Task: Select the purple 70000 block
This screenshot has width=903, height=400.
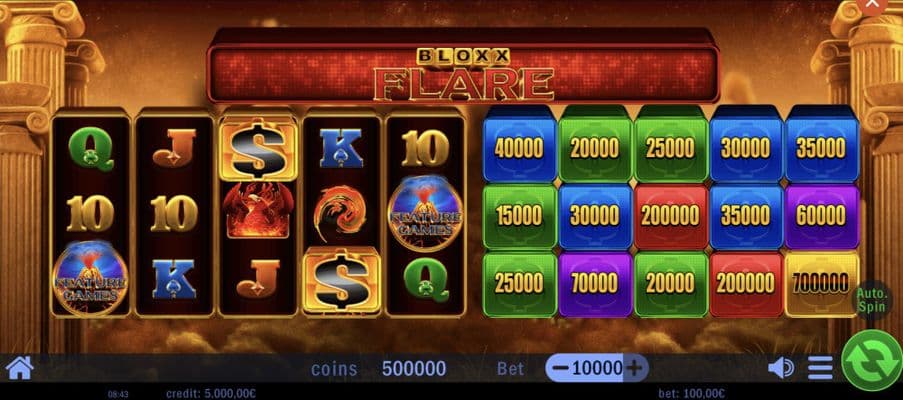Action: coord(594,284)
